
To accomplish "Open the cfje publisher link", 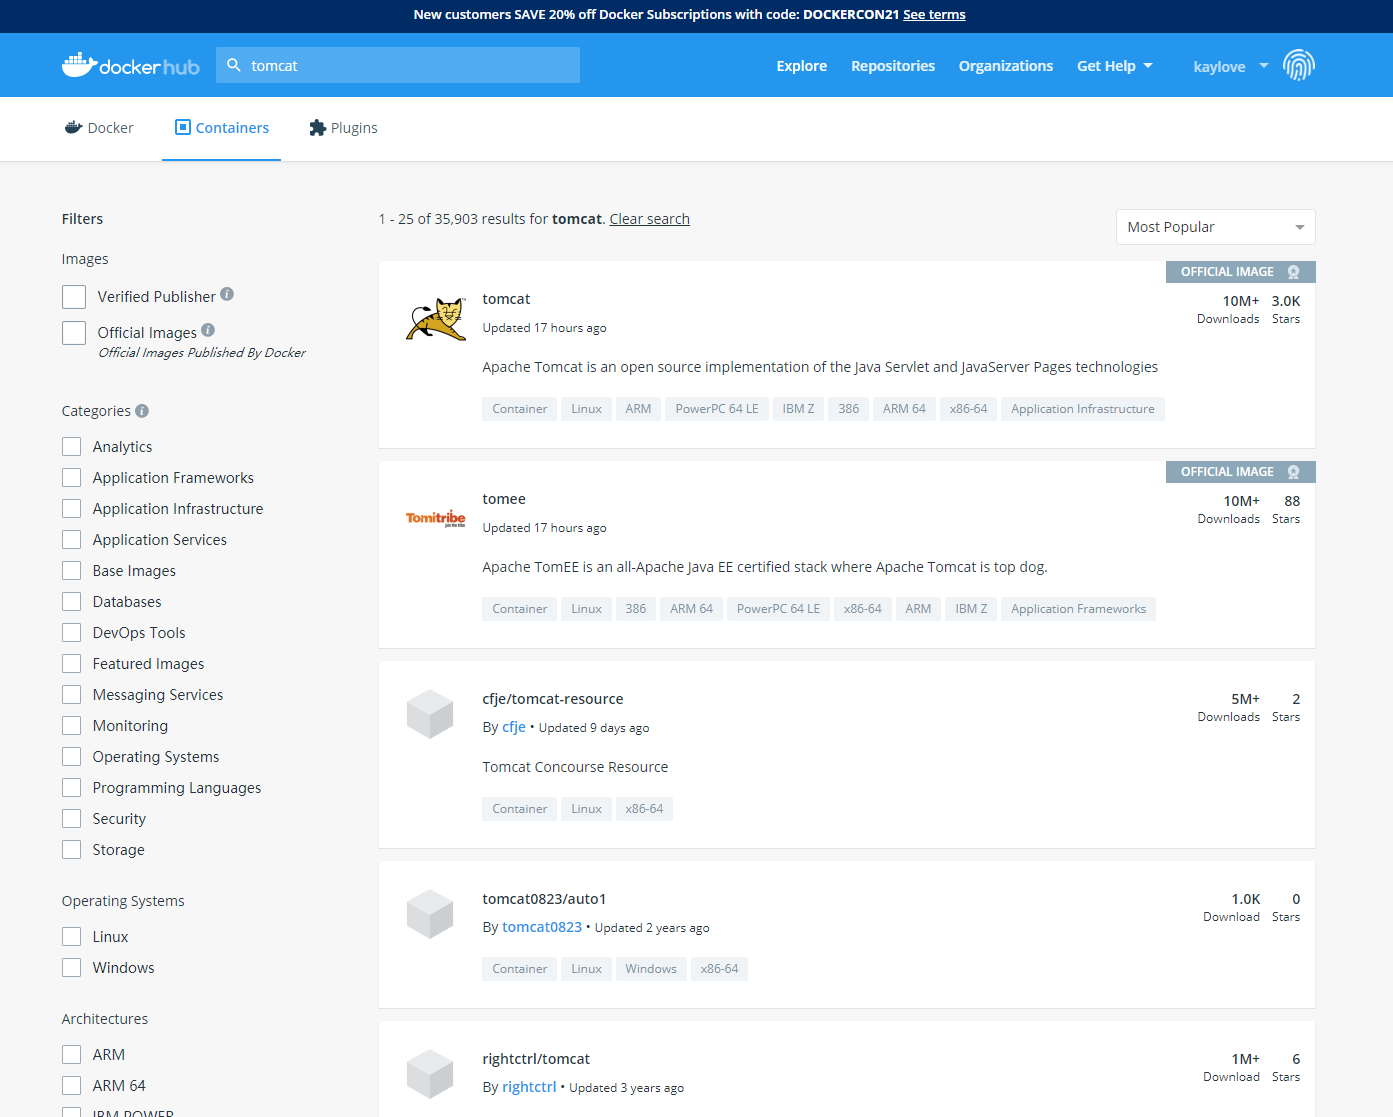I will pyautogui.click(x=514, y=727).
